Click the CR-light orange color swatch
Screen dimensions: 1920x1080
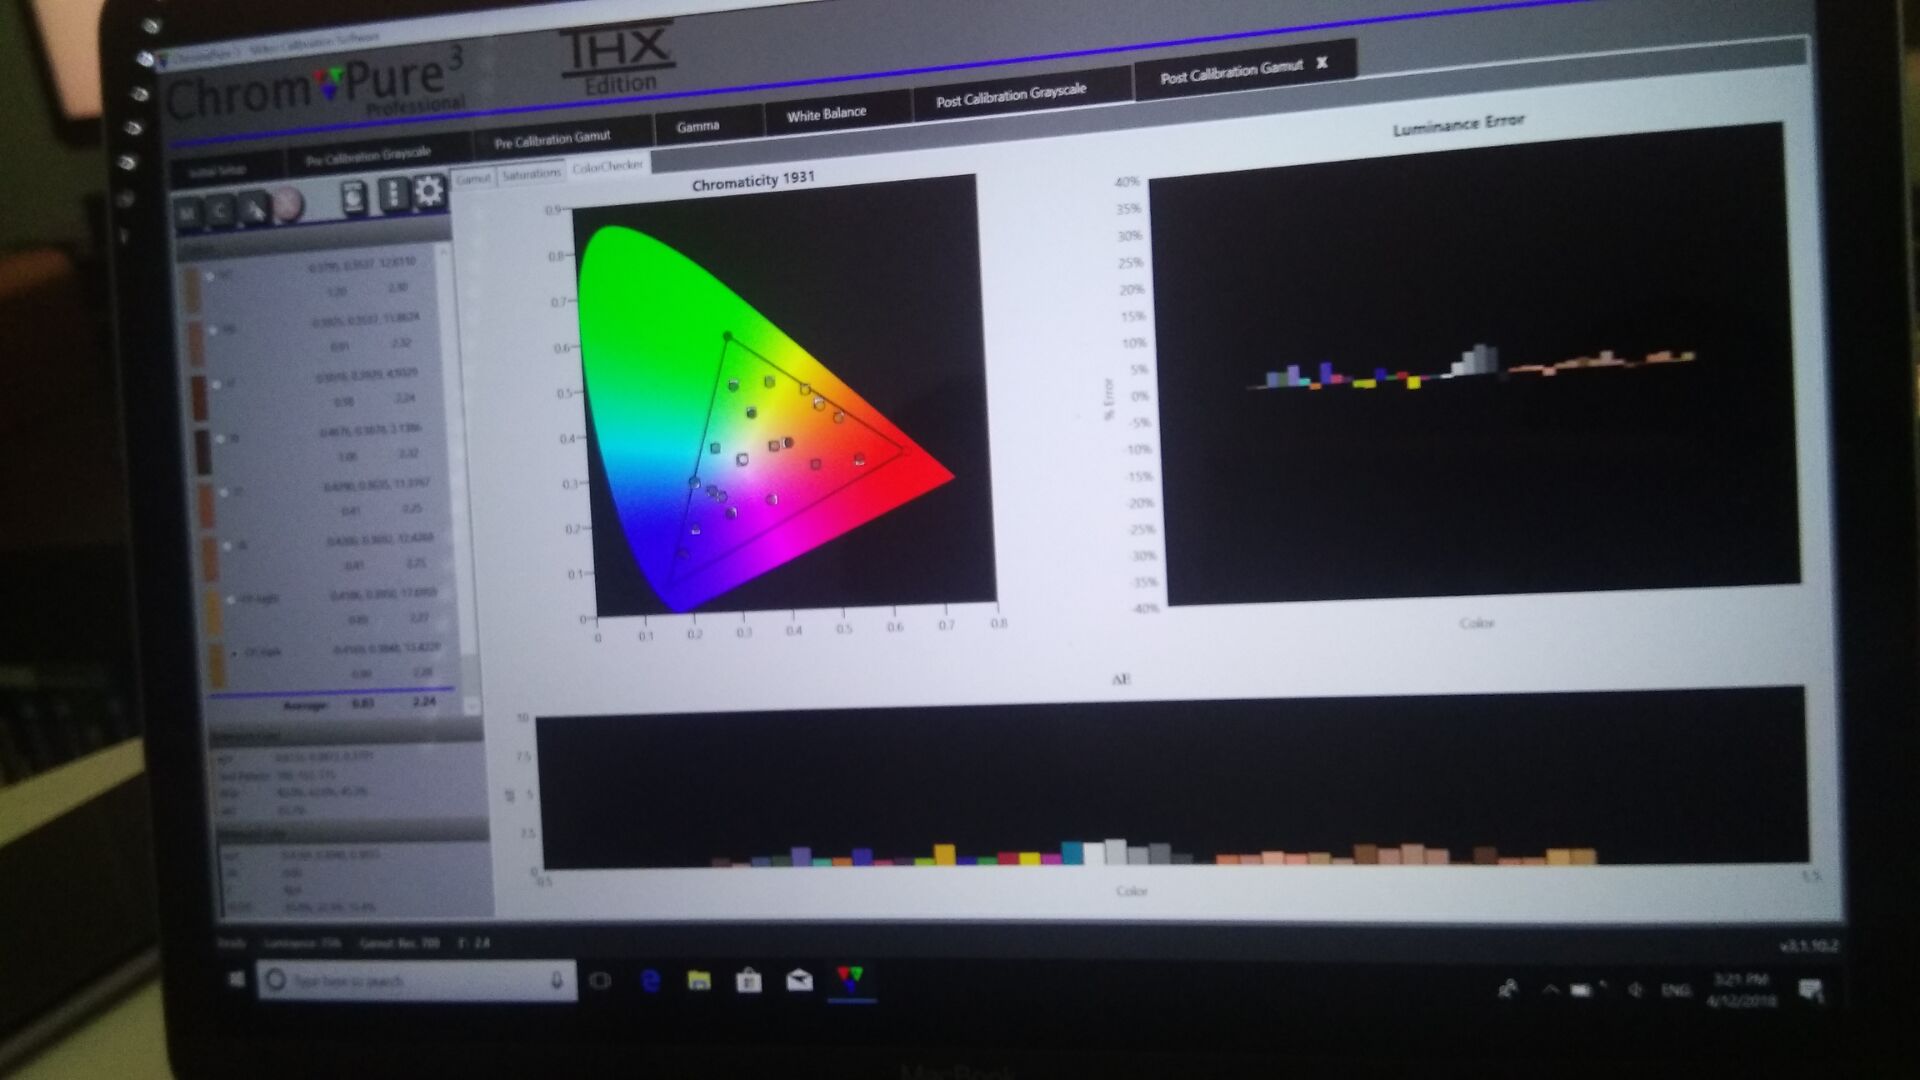pyautogui.click(x=213, y=612)
